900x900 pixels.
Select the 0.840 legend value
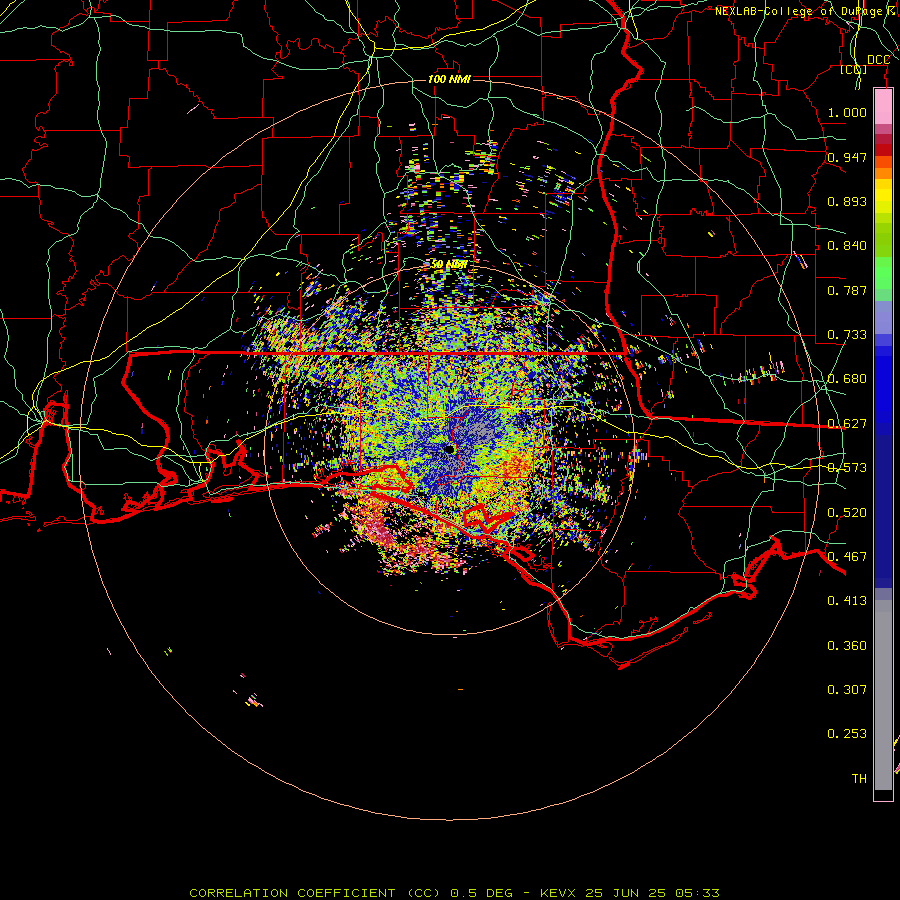click(x=847, y=246)
